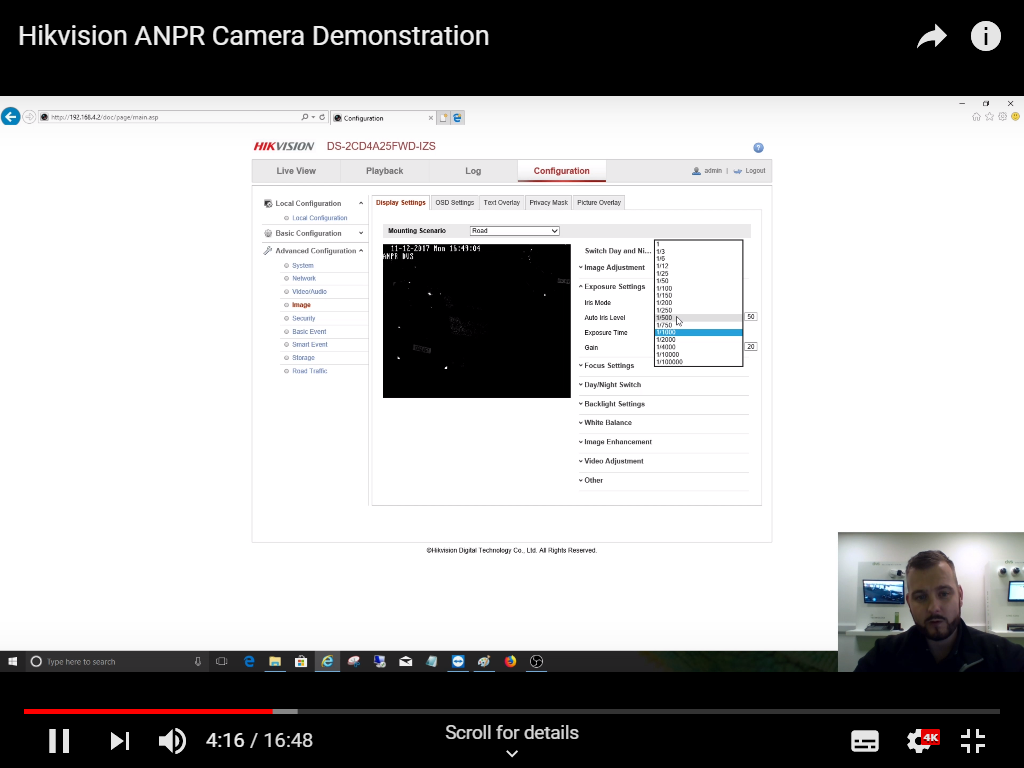Viewport: 1024px width, 768px height.
Task: Click the share arrow icon
Action: click(931, 37)
